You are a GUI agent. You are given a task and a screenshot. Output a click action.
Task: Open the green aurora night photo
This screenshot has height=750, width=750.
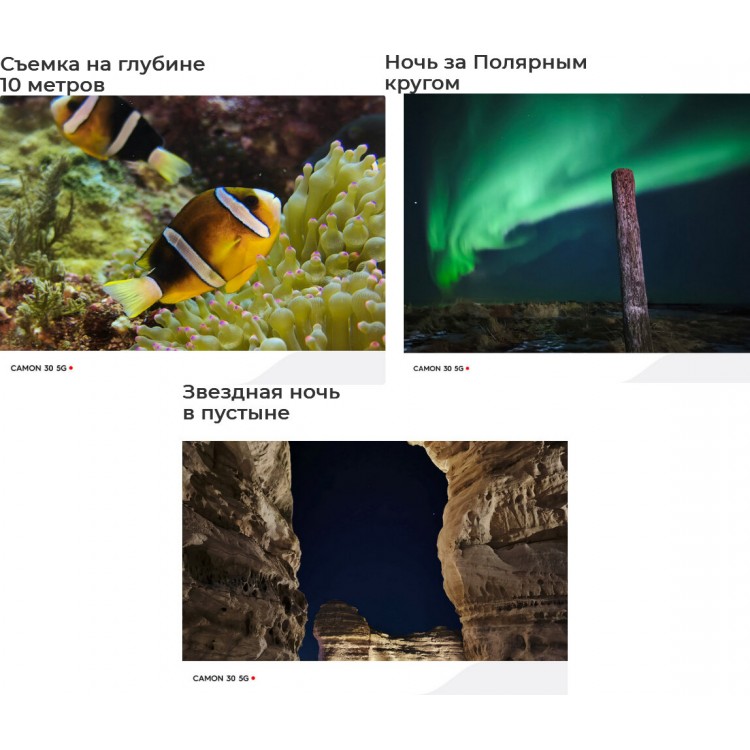click(577, 223)
